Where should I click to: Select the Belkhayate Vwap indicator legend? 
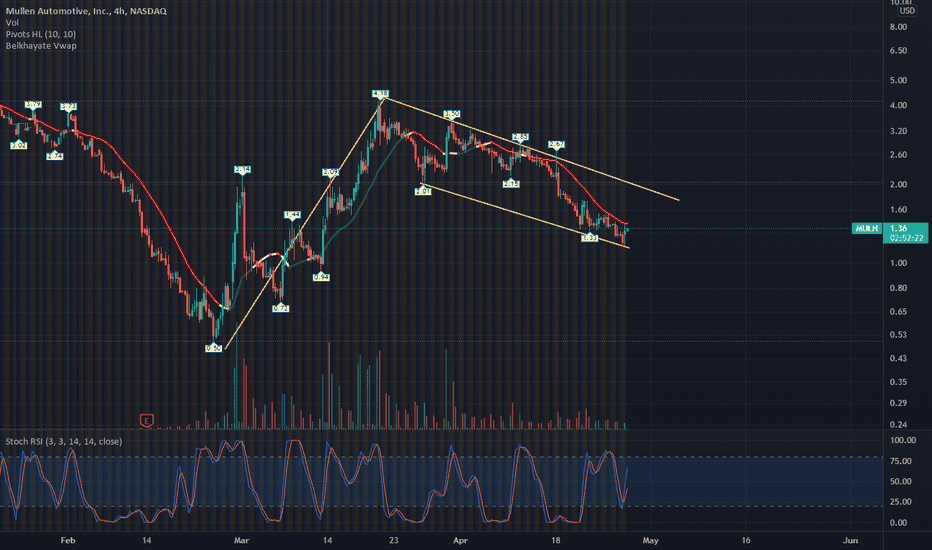[x=41, y=45]
